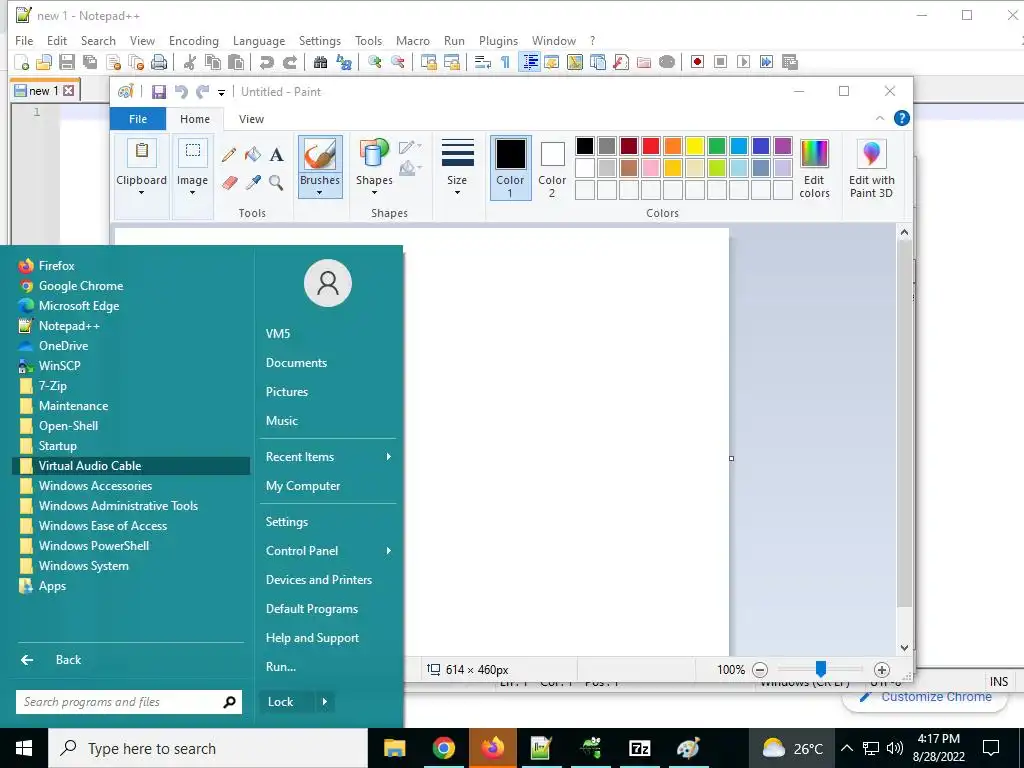Screen dimensions: 1024x768
Task: Click Notepad++ Playback macro icon
Action: tap(743, 62)
